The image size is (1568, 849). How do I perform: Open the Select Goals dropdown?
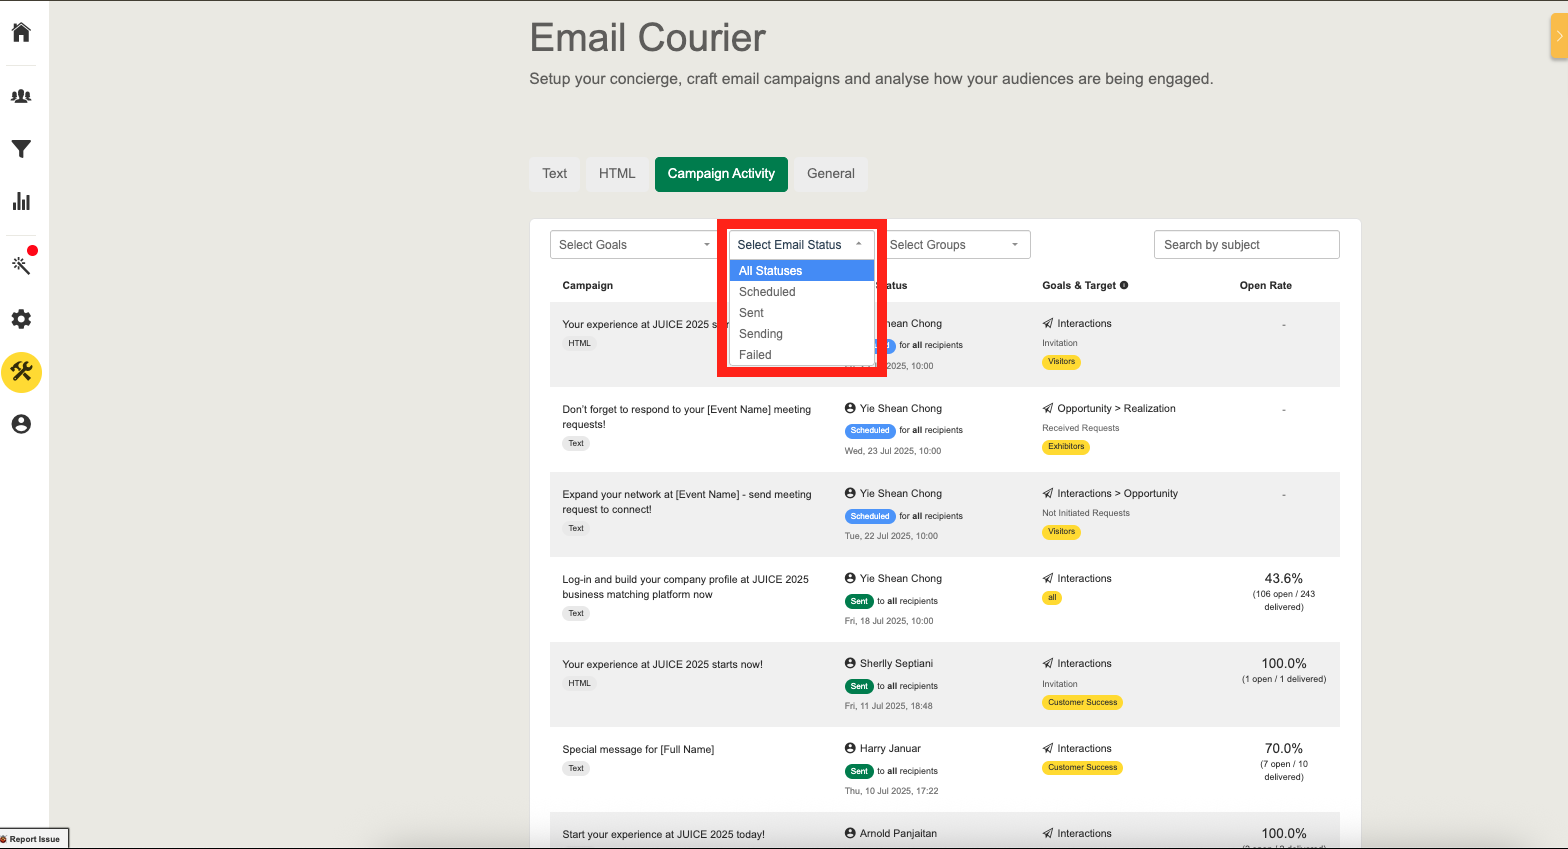pyautogui.click(x=634, y=245)
